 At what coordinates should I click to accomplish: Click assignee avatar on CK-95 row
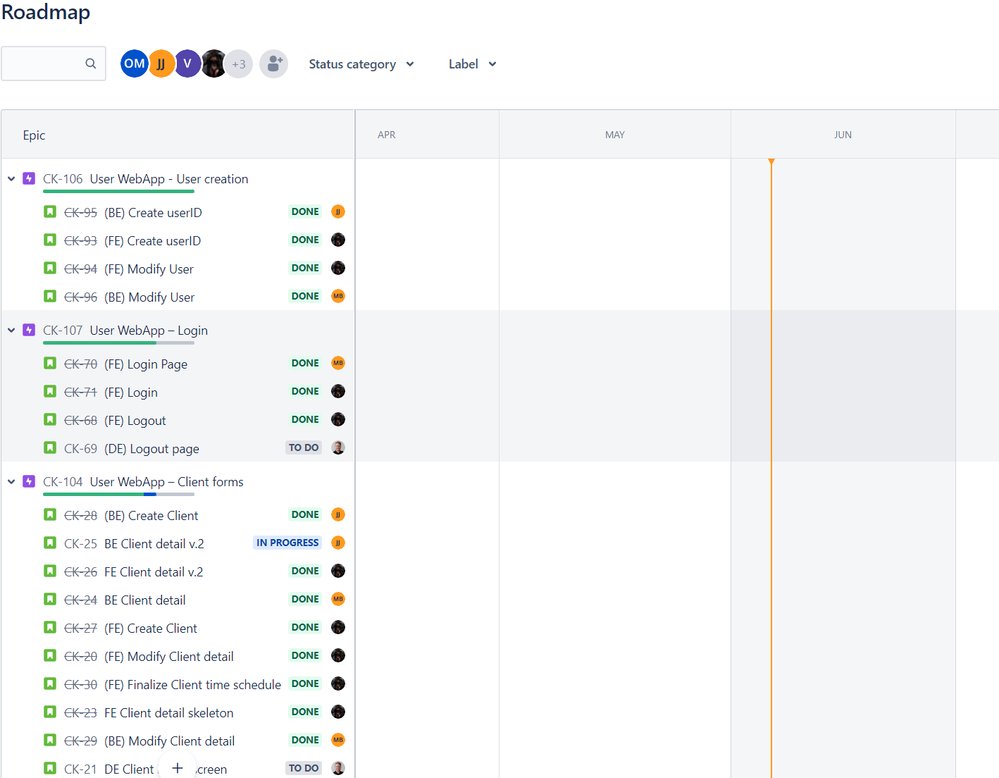(x=338, y=212)
